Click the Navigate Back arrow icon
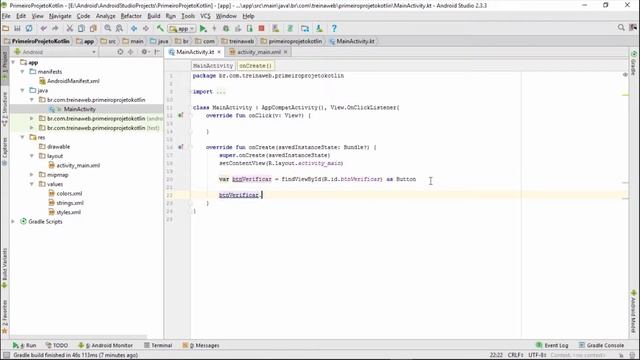The image size is (640, 360). [133, 29]
